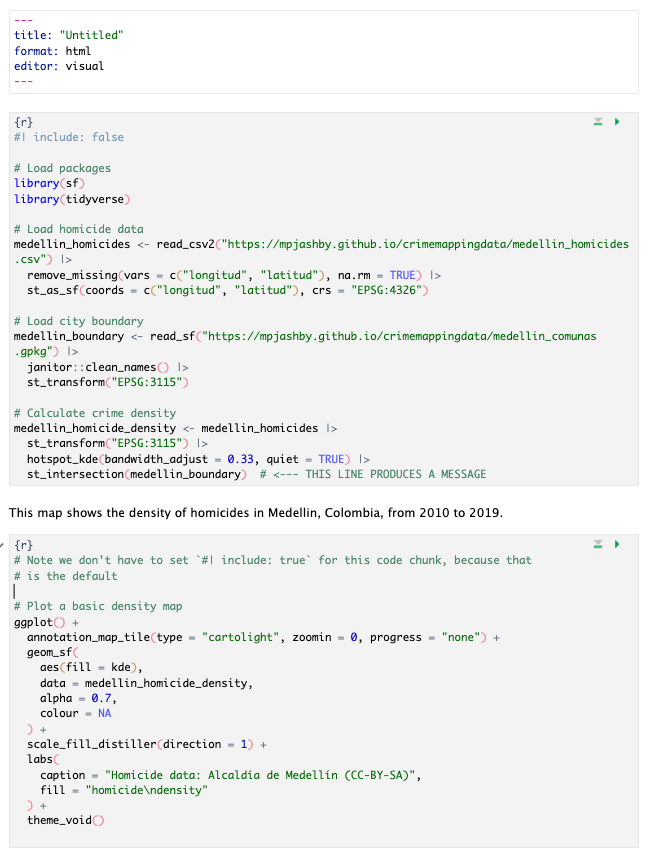Click the remove_missing(vars = ...) line
The image size is (651, 861).
pos(234,275)
